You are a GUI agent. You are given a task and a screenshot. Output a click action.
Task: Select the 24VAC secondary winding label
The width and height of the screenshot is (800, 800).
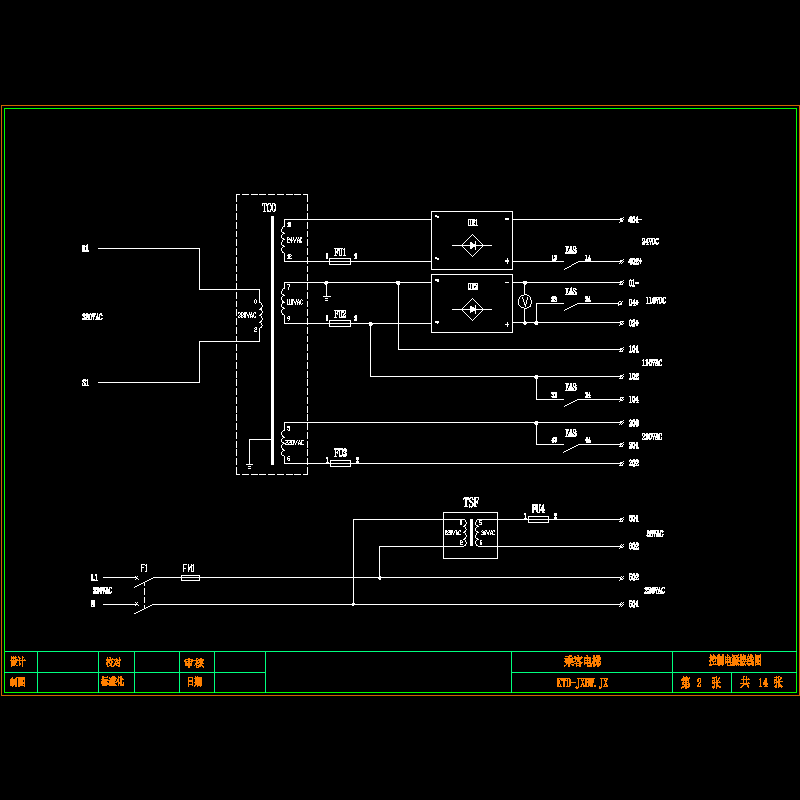(x=294, y=240)
